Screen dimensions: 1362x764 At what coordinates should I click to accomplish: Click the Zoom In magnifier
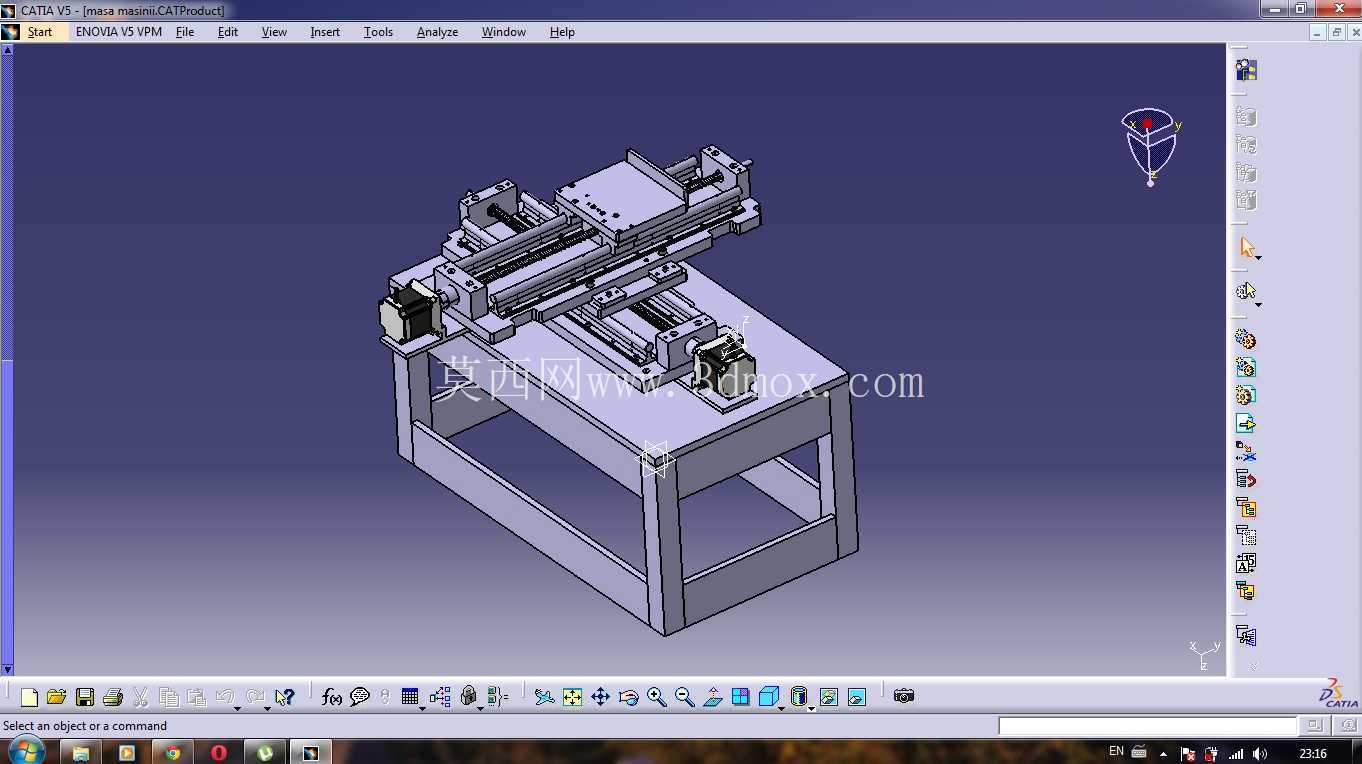[656, 697]
